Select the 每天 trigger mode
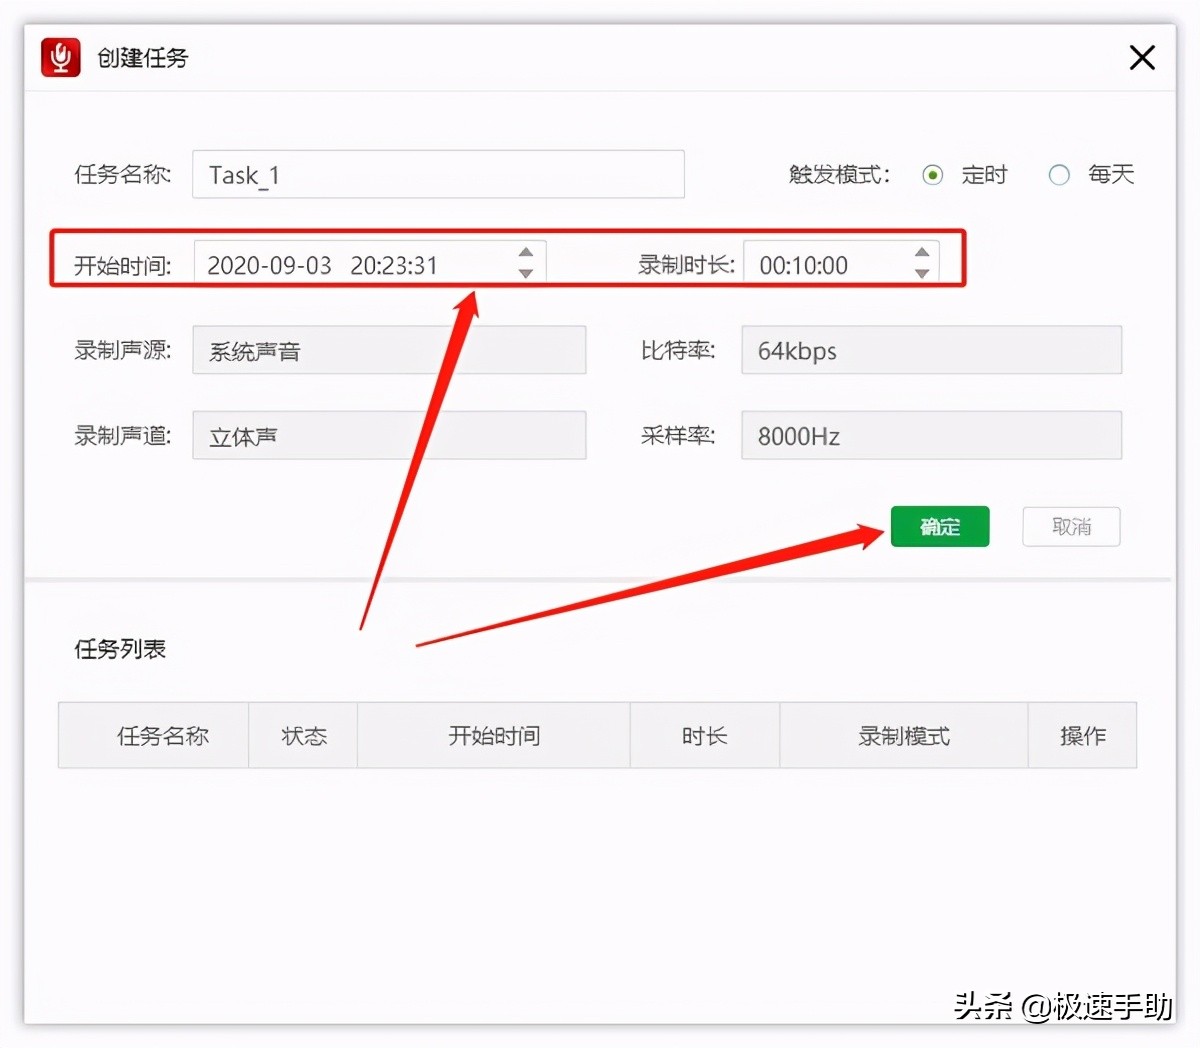Viewport: 1200px width, 1048px height. click(x=1058, y=174)
